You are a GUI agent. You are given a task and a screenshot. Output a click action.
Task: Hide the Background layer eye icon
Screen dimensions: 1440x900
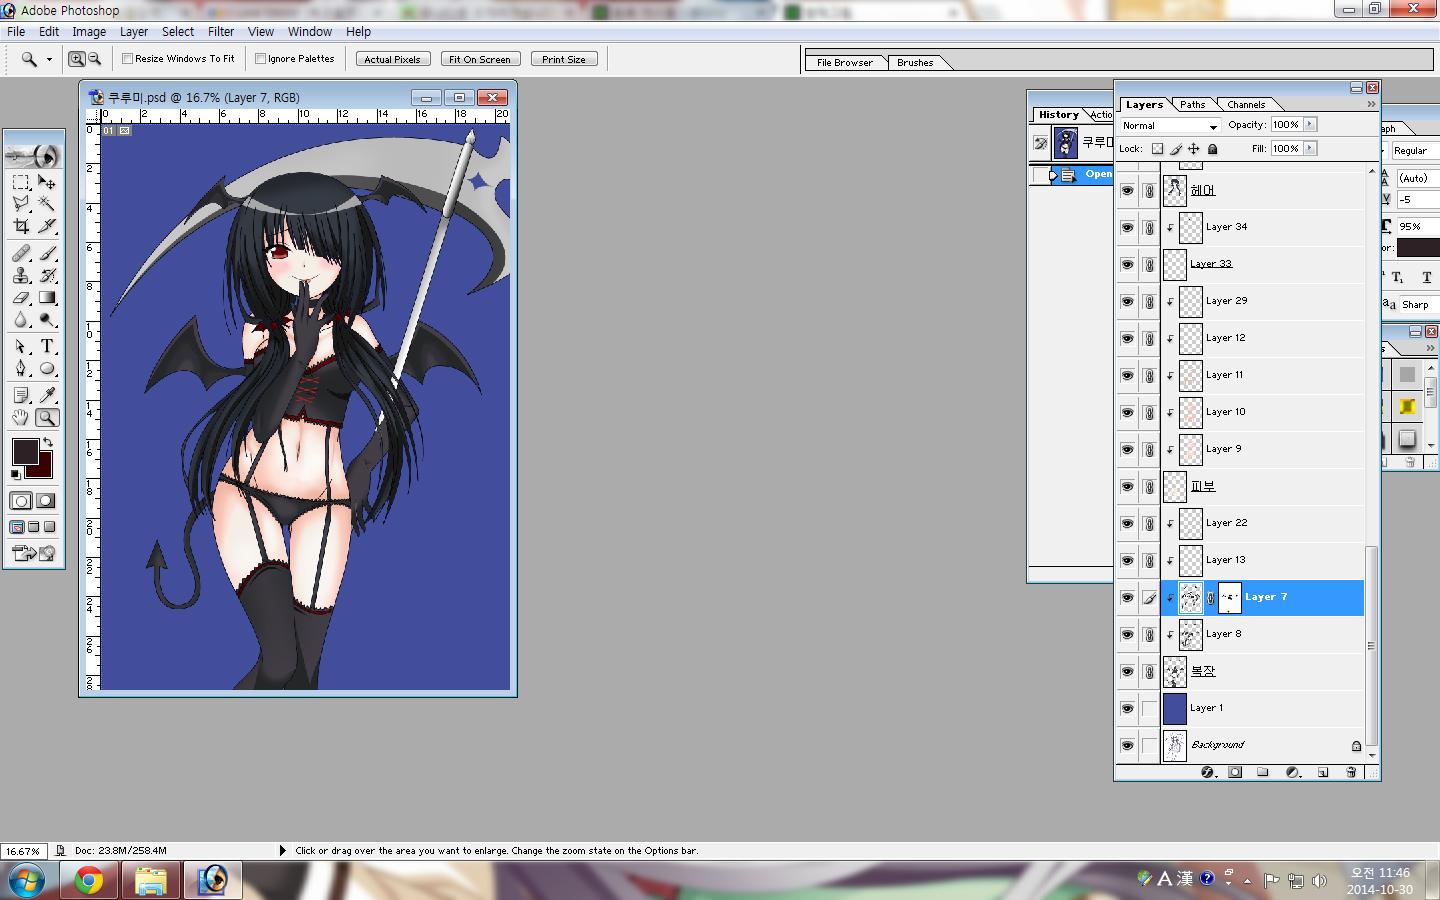[1127, 745]
